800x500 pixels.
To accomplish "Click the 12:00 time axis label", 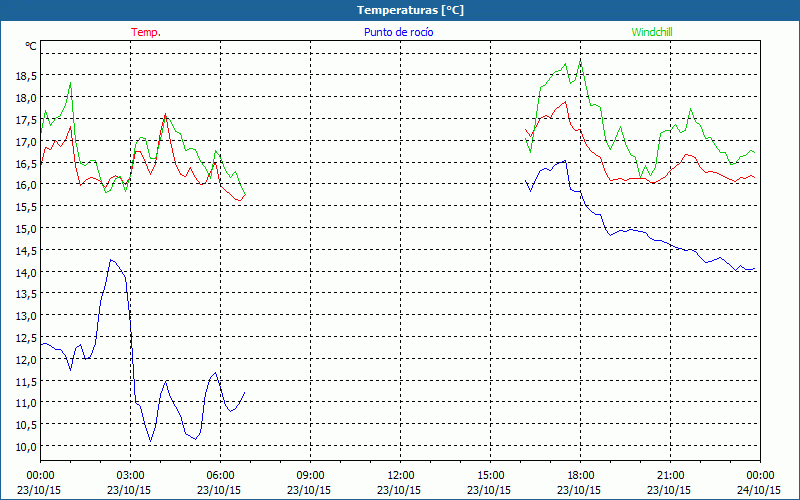I will coord(401,476).
